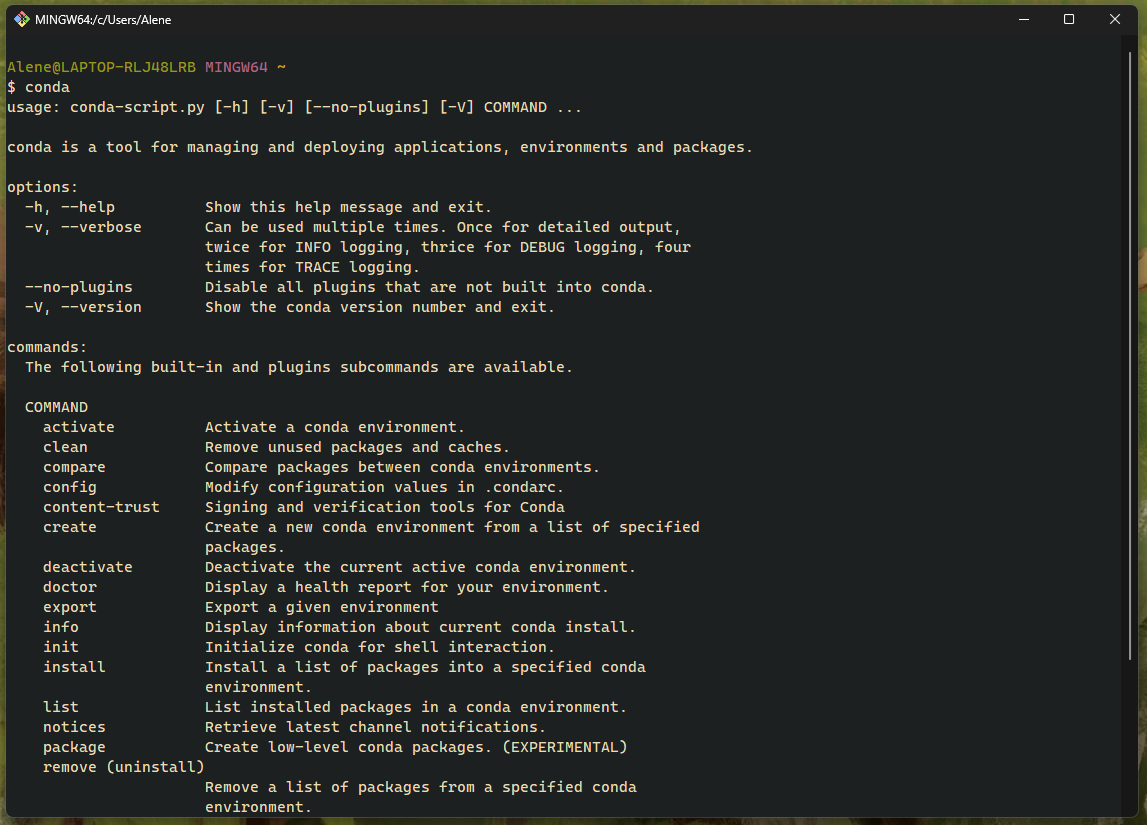Click the 'activate' command in the COMMAND list
Image resolution: width=1147 pixels, height=825 pixels.
[x=78, y=426]
